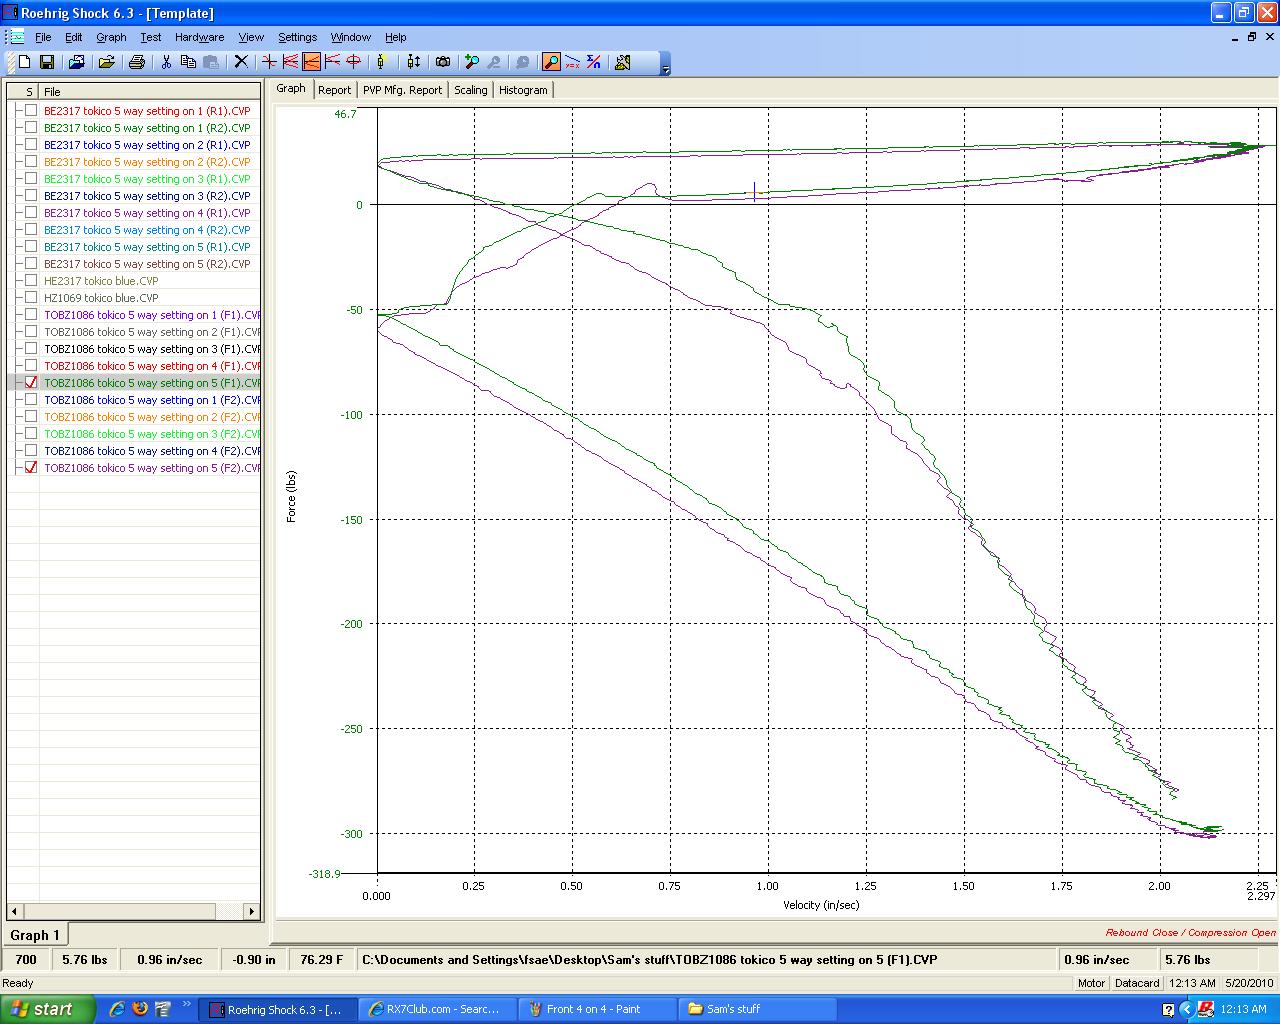Open toolbar options dropdown arrow
This screenshot has height=1024, width=1280.
pyautogui.click(x=666, y=68)
